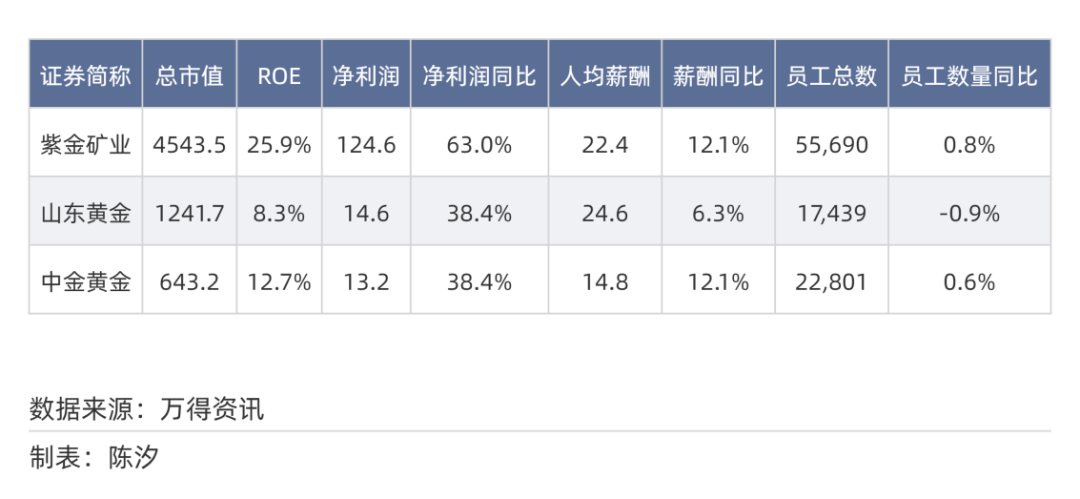Select the 中金黄金 row name cell

85,282
